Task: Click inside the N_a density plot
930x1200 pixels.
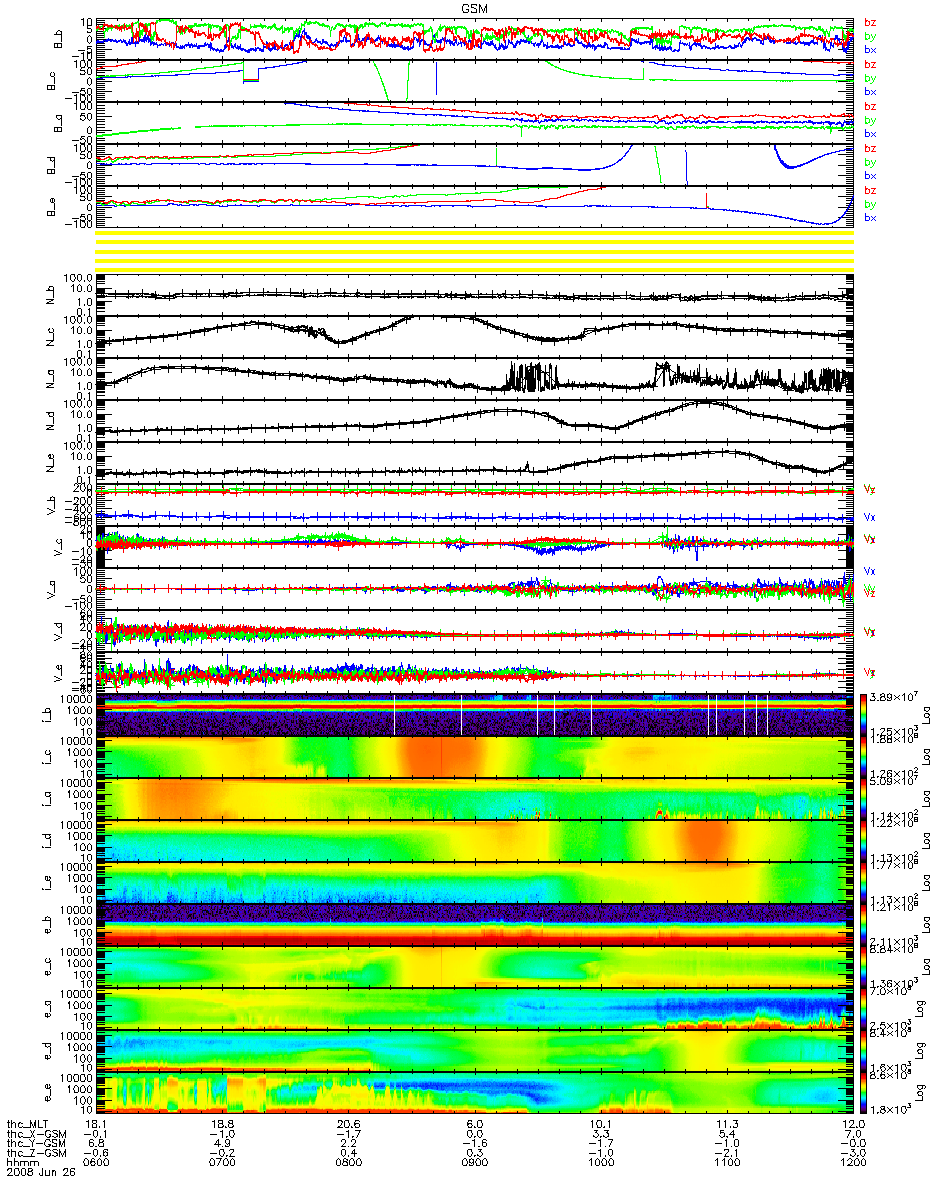Action: [474, 378]
